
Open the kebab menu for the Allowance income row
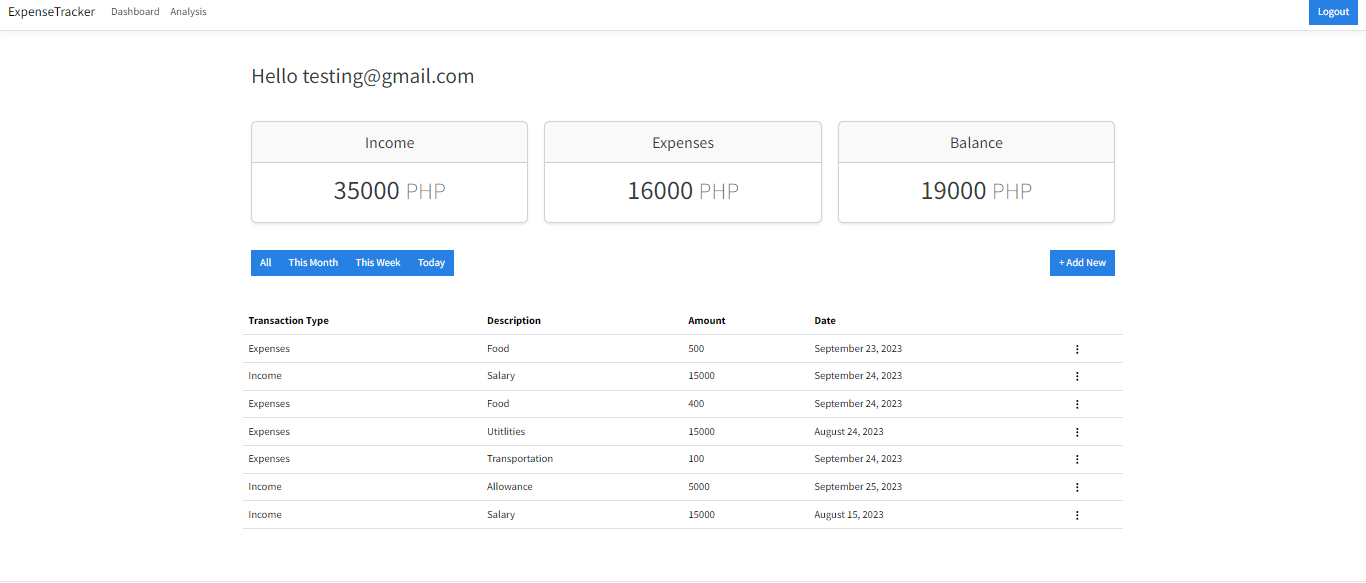1077,487
